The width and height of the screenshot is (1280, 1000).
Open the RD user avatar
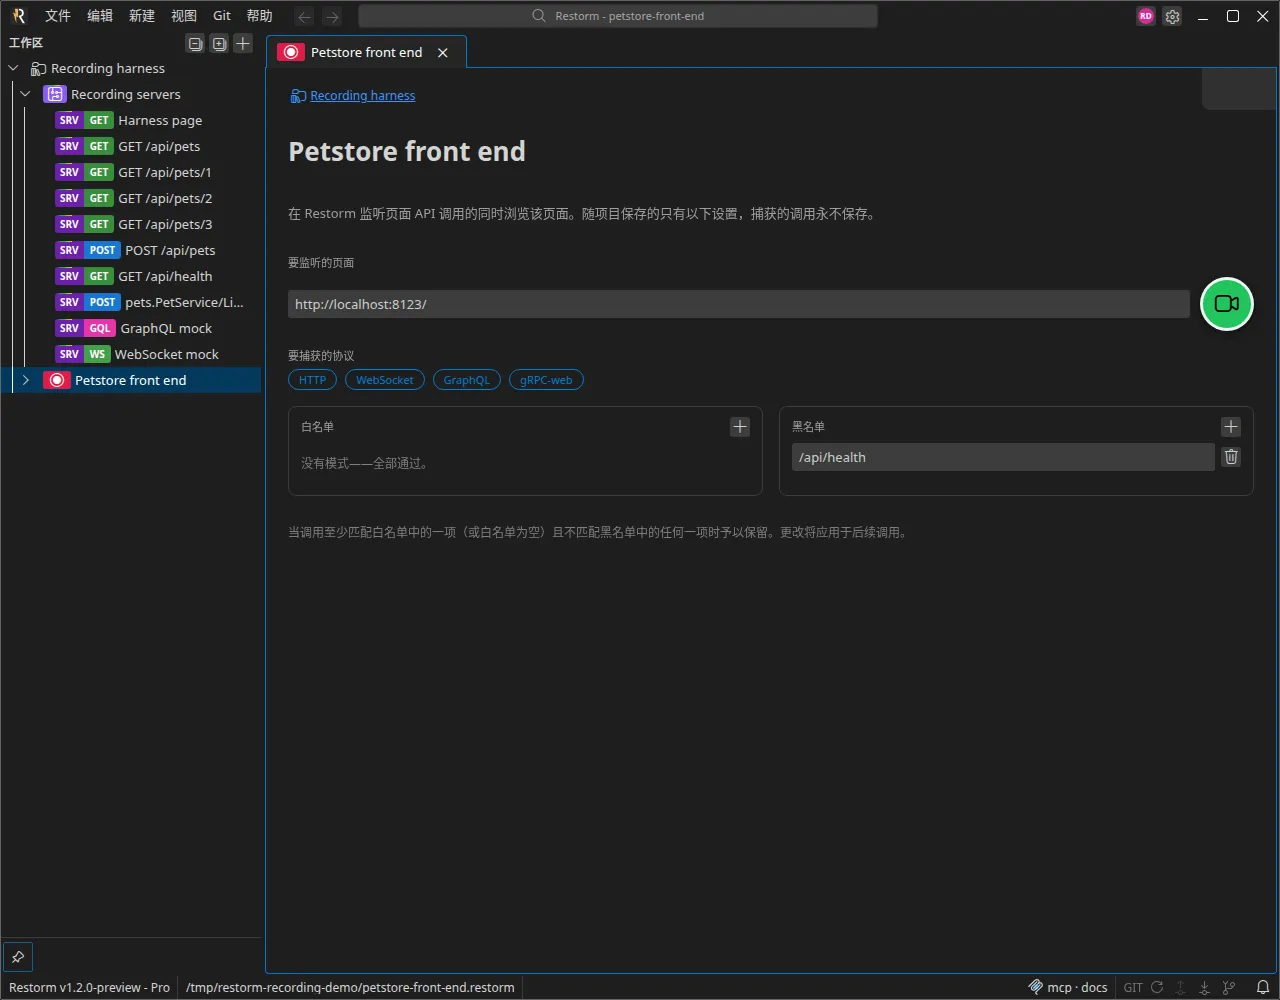pos(1146,16)
